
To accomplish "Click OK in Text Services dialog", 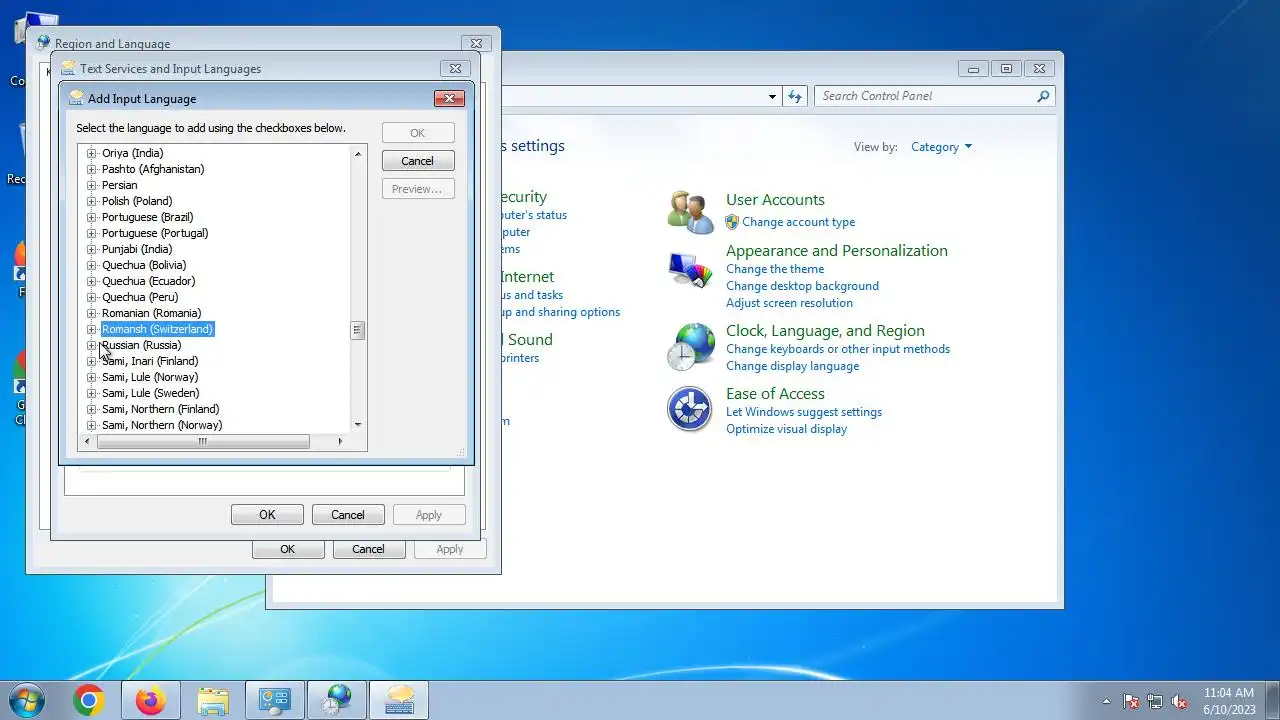I will tap(267, 515).
